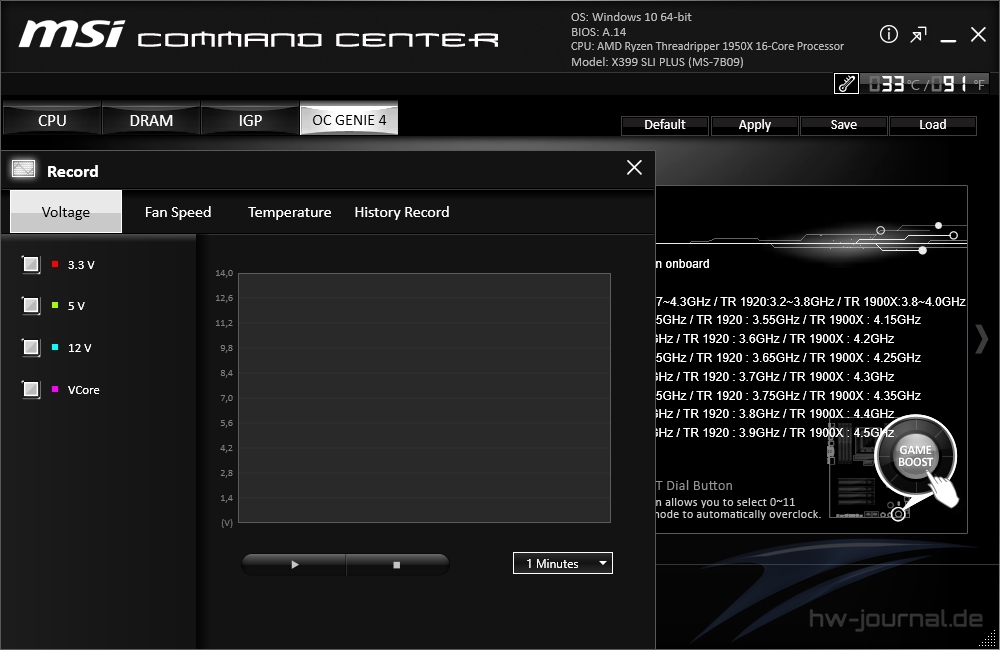
Task: Click the Record panel chart icon
Action: 24,169
